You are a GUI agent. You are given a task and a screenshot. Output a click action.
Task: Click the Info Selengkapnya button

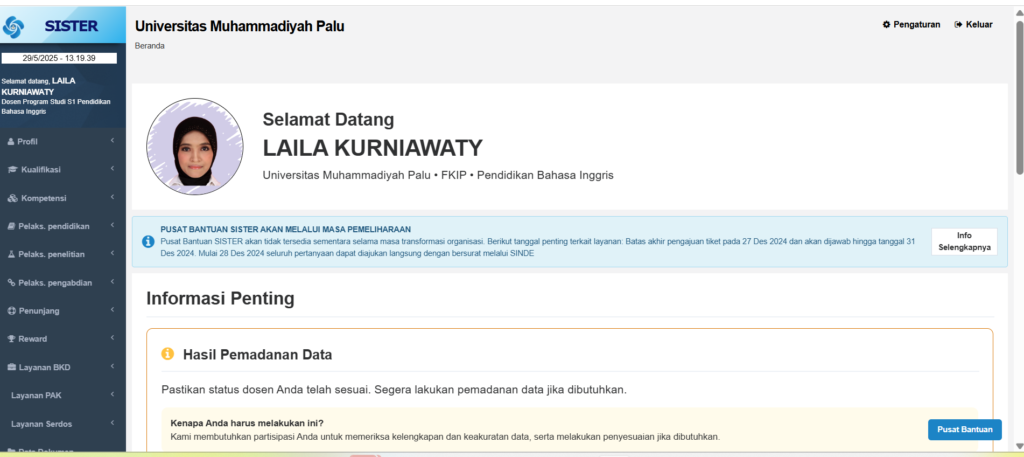point(964,242)
